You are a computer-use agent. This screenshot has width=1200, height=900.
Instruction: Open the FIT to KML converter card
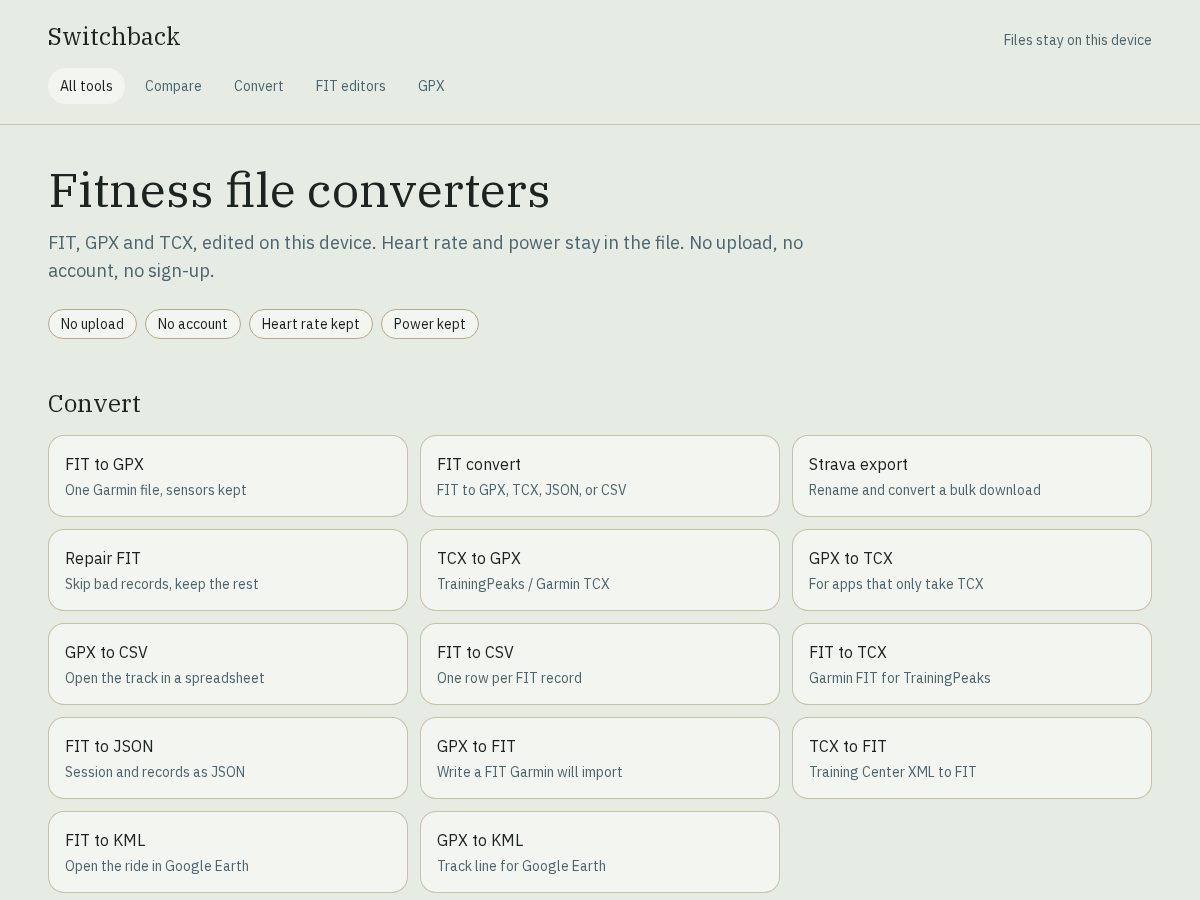228,852
